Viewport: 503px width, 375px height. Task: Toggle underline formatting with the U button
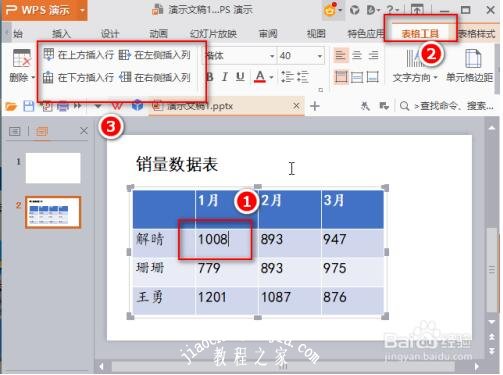click(x=240, y=77)
